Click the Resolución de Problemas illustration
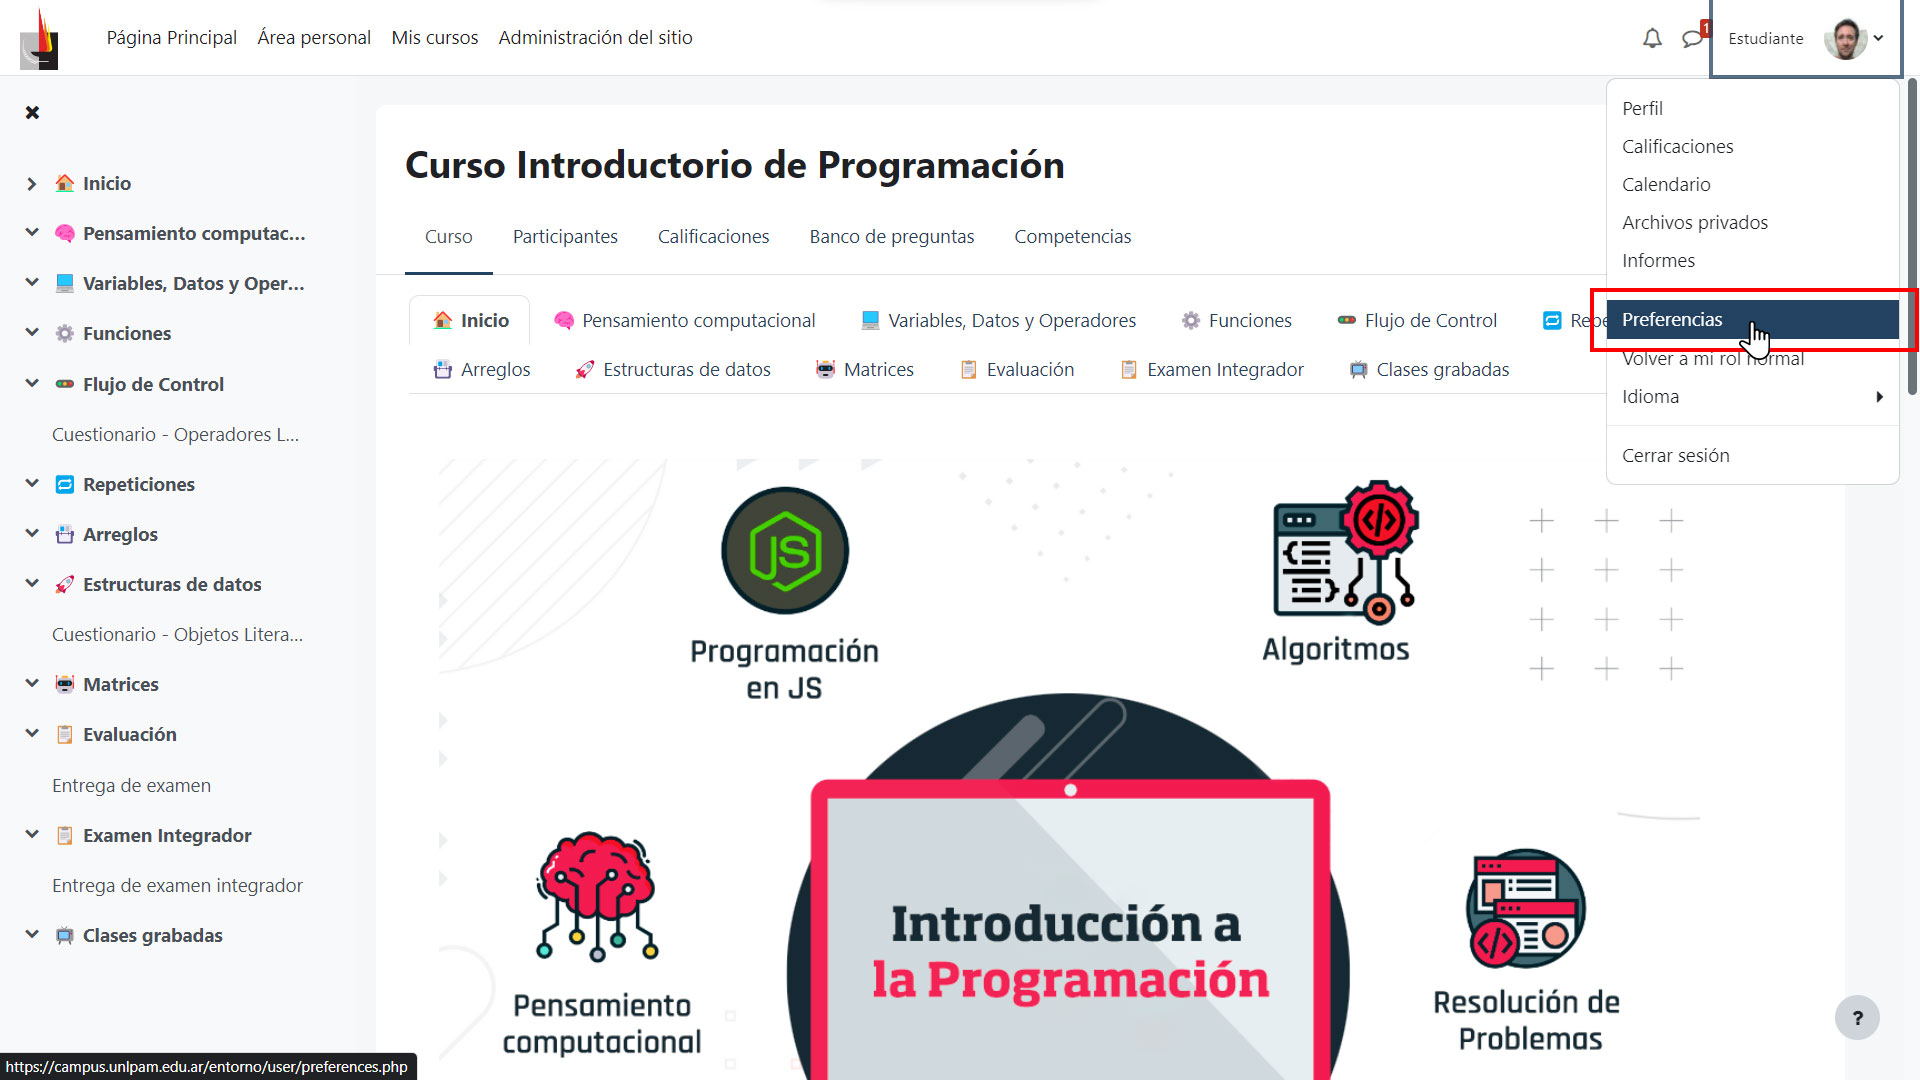This screenshot has height=1080, width=1920. [1526, 908]
